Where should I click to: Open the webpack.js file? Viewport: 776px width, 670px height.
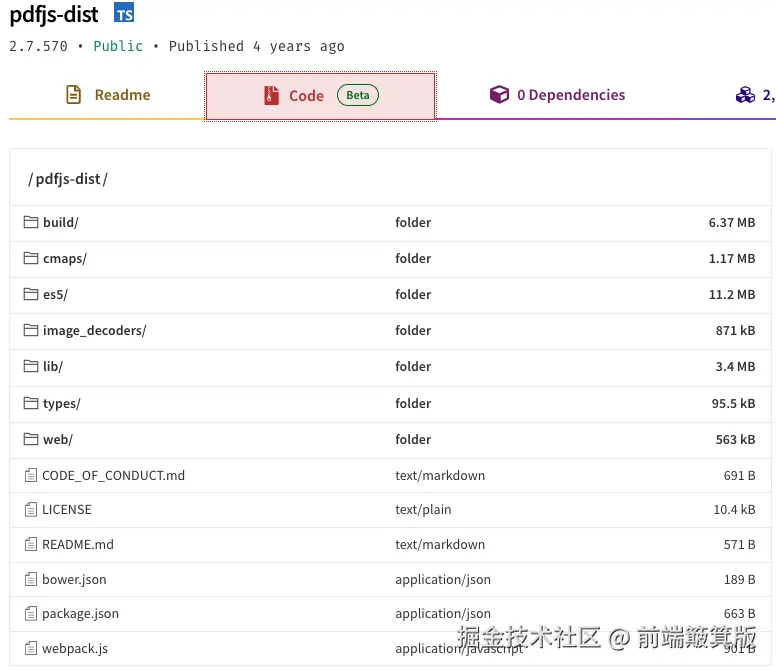[x=75, y=648]
